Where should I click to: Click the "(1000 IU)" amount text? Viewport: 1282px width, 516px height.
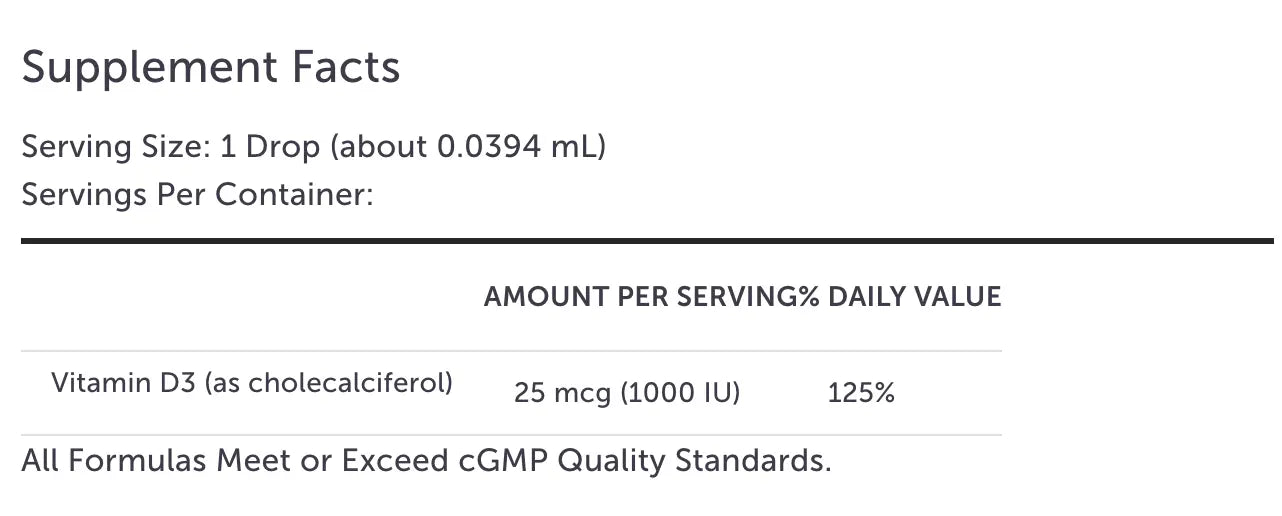(x=680, y=393)
